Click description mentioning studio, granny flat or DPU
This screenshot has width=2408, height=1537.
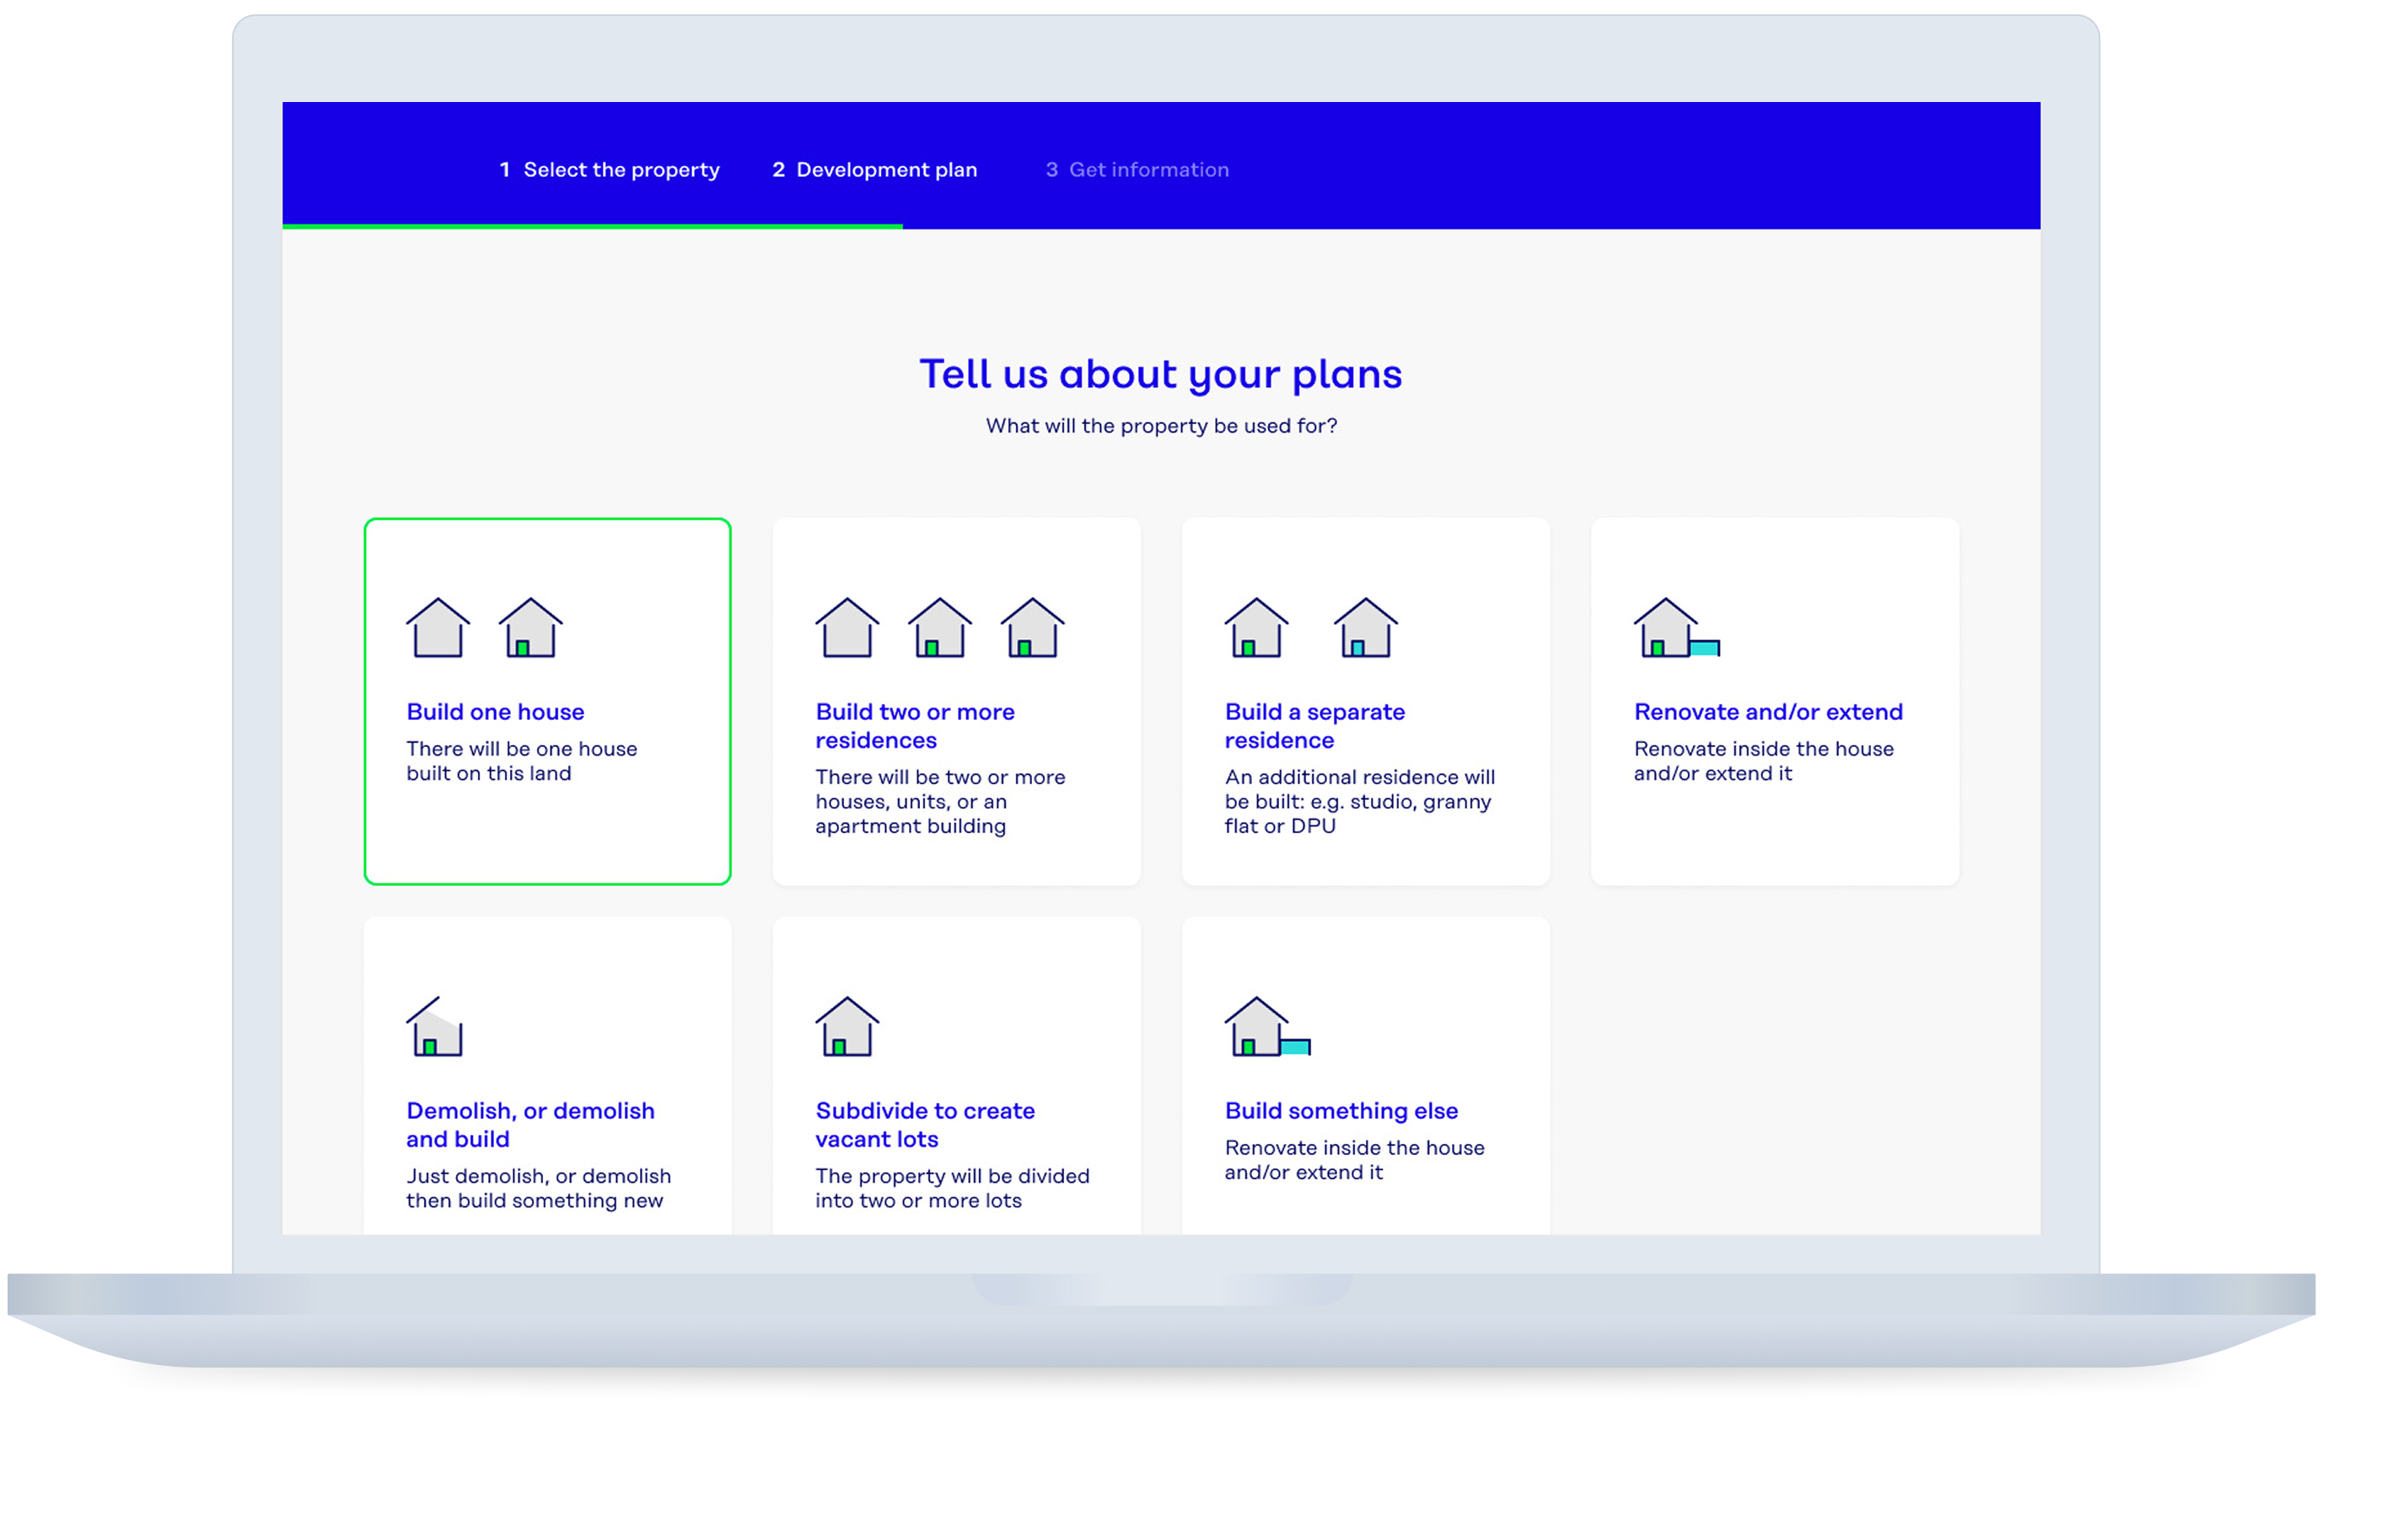tap(1359, 801)
